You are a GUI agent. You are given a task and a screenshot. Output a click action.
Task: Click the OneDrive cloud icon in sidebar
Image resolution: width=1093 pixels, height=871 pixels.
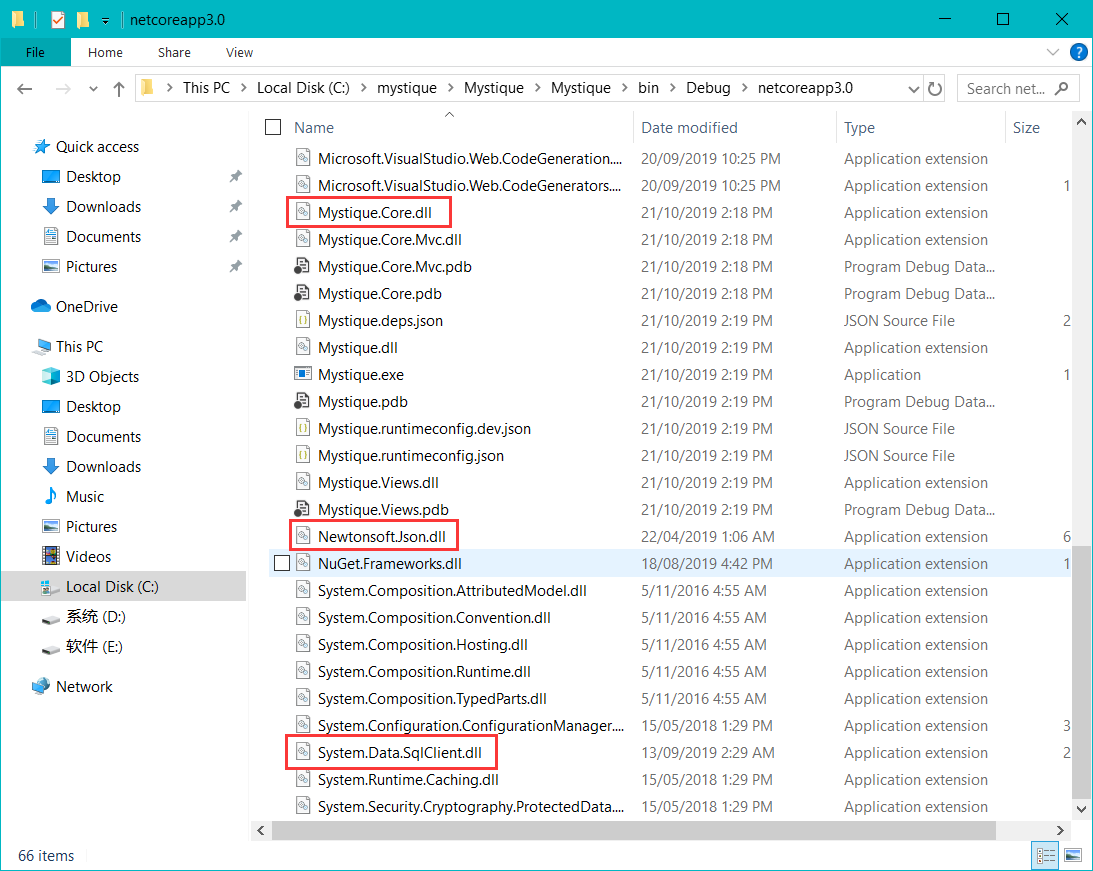pyautogui.click(x=41, y=307)
